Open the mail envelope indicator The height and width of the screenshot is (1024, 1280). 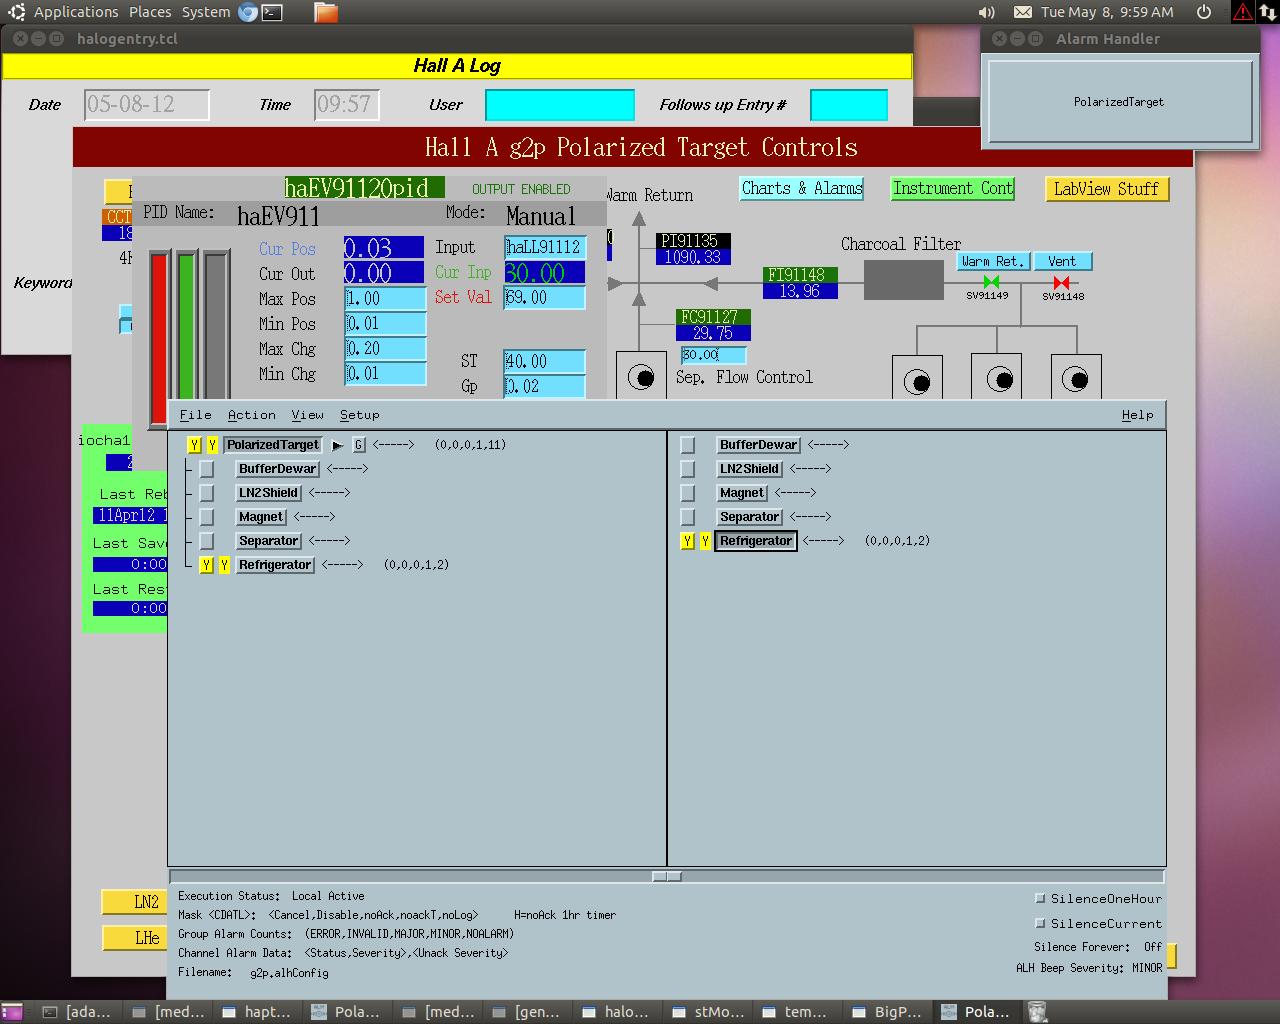coord(1023,12)
